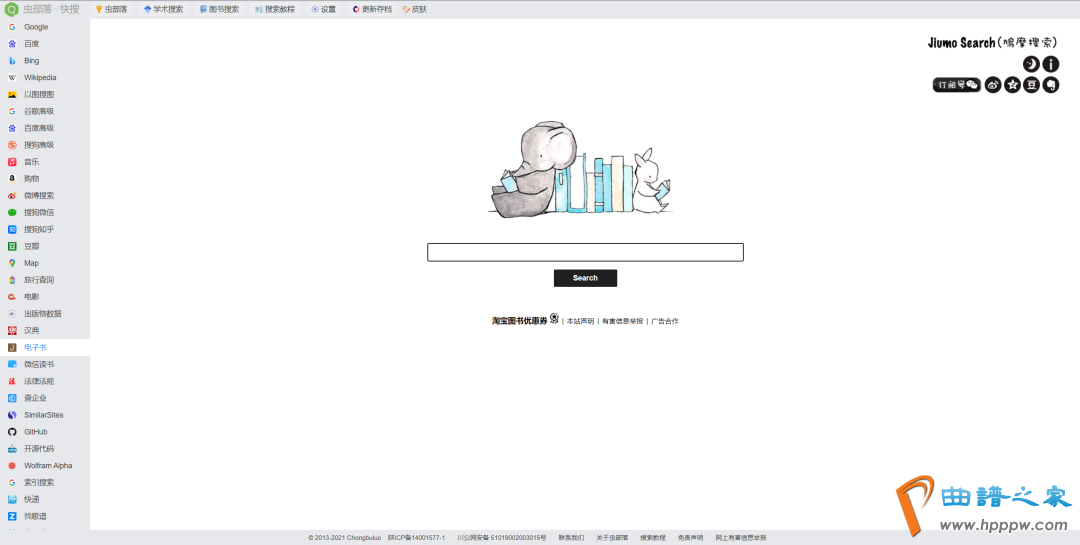This screenshot has width=1080, height=545.
Task: Open the Douban 豆 round icon
Action: point(1031,85)
